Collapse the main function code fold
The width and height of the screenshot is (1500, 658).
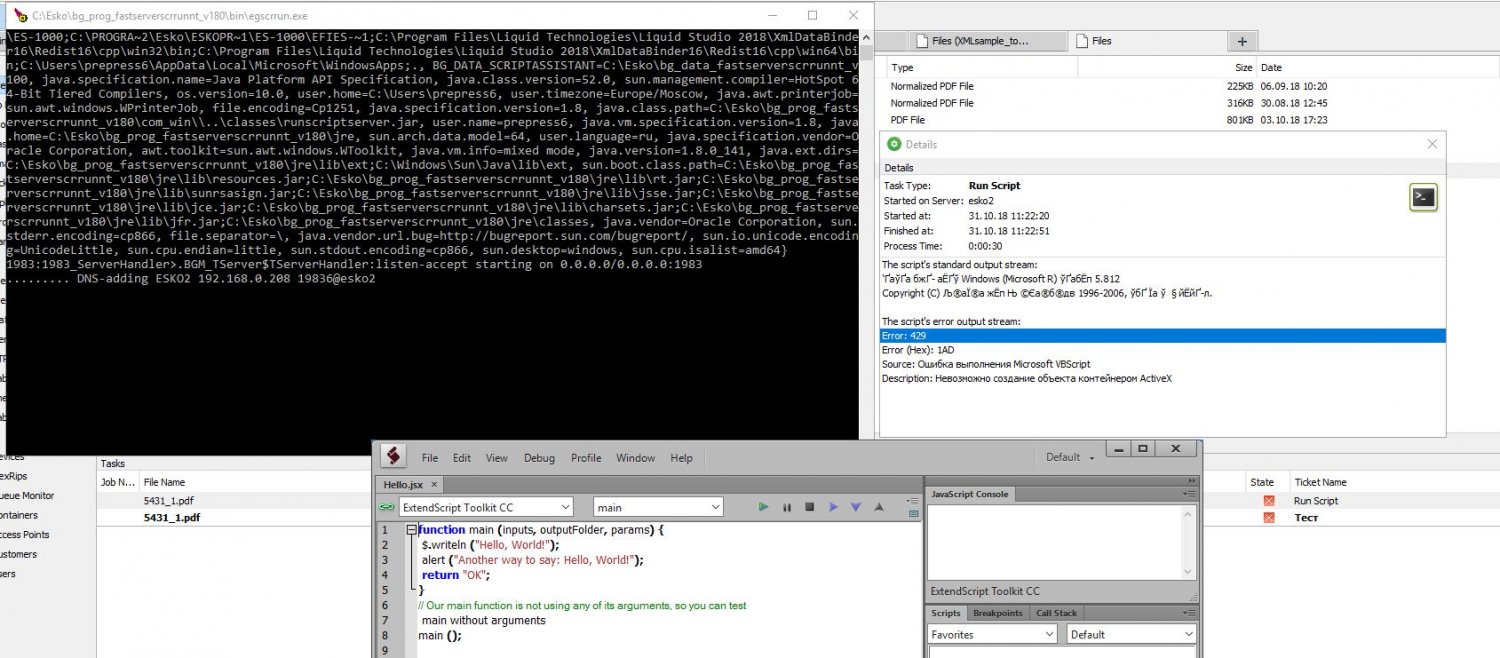[x=411, y=530]
